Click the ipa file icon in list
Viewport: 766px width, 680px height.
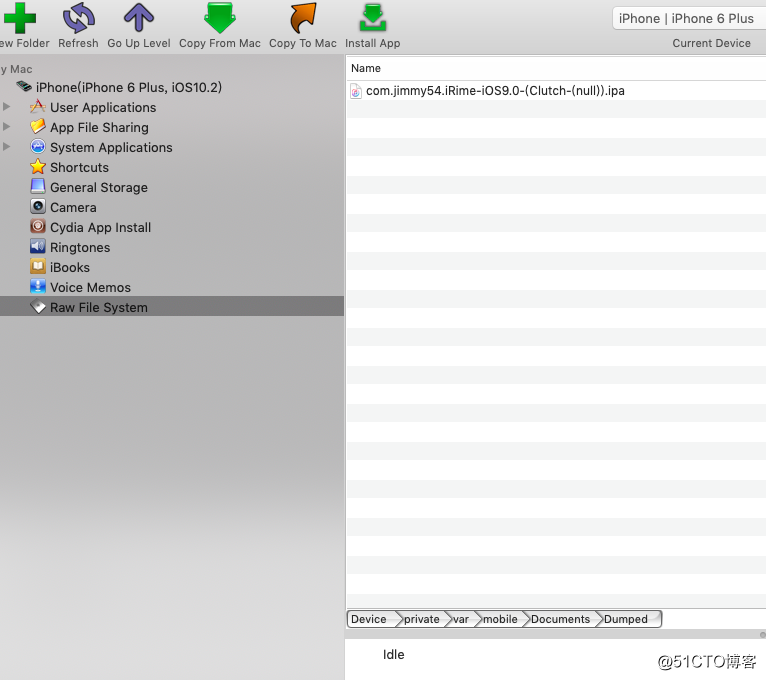point(356,91)
